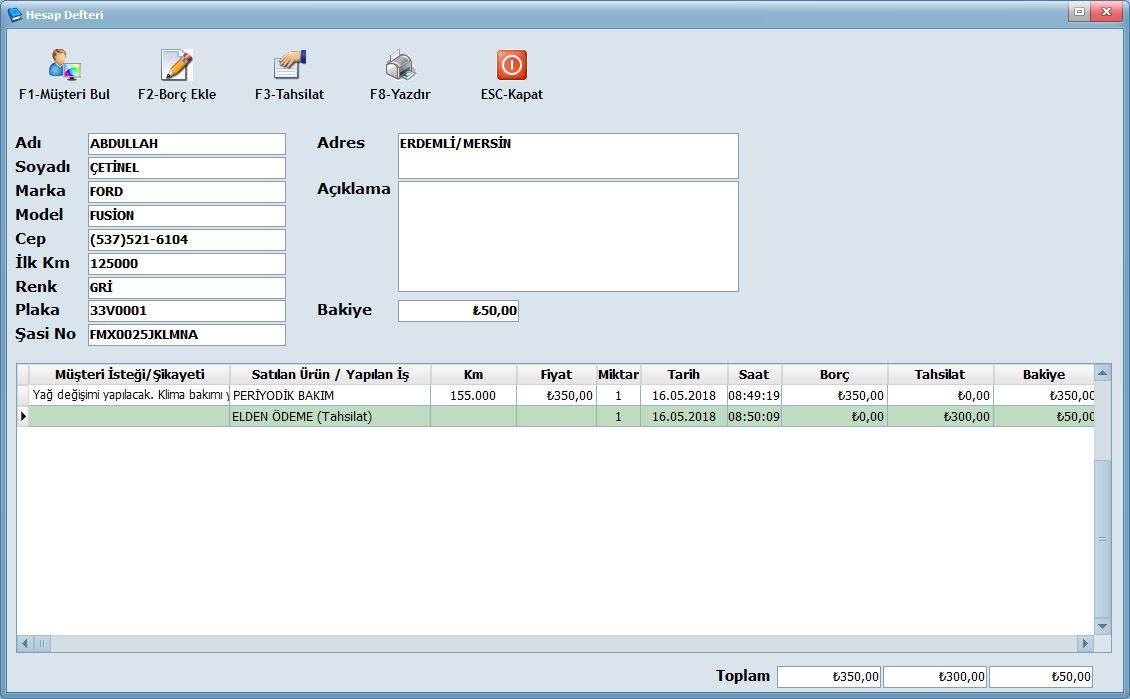Select the PERİYODİK BAKIM table row
The height and width of the screenshot is (699, 1130).
(x=330, y=395)
